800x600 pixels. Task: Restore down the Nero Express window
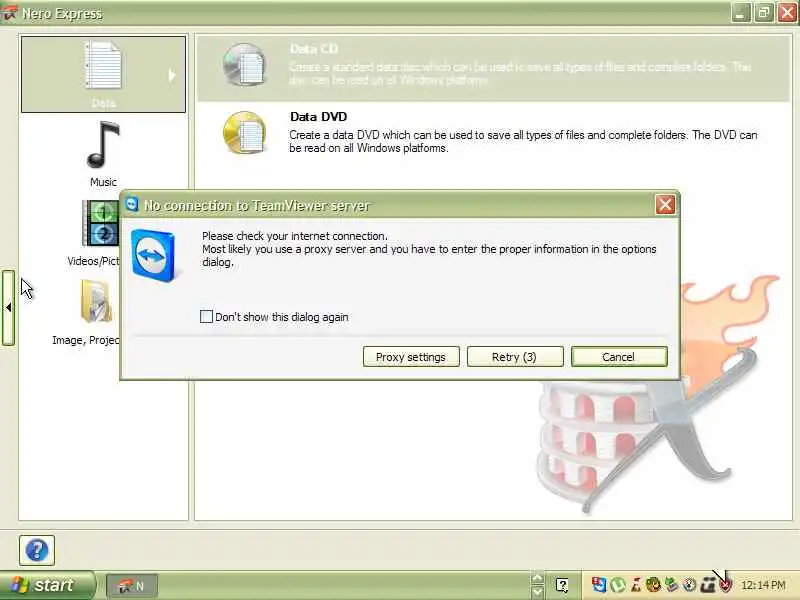(x=763, y=13)
